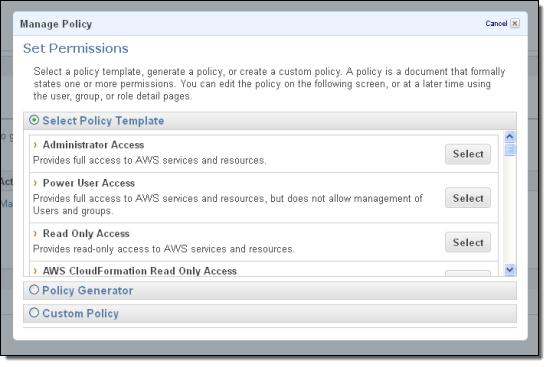Expand Power User Access details with its orange chevron
550x367 pixels.
pos(35,183)
